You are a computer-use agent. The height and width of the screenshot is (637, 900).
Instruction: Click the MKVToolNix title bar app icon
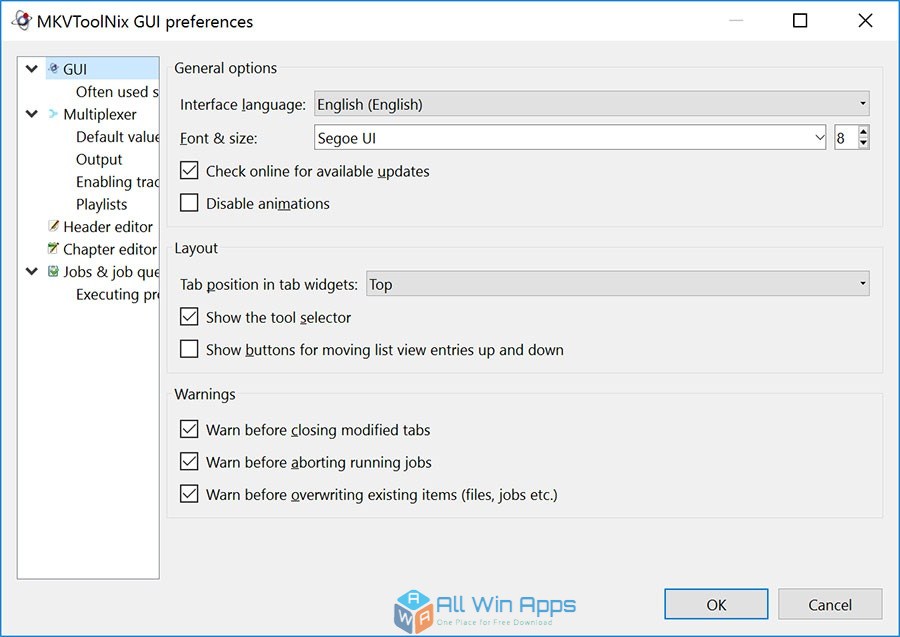22,21
